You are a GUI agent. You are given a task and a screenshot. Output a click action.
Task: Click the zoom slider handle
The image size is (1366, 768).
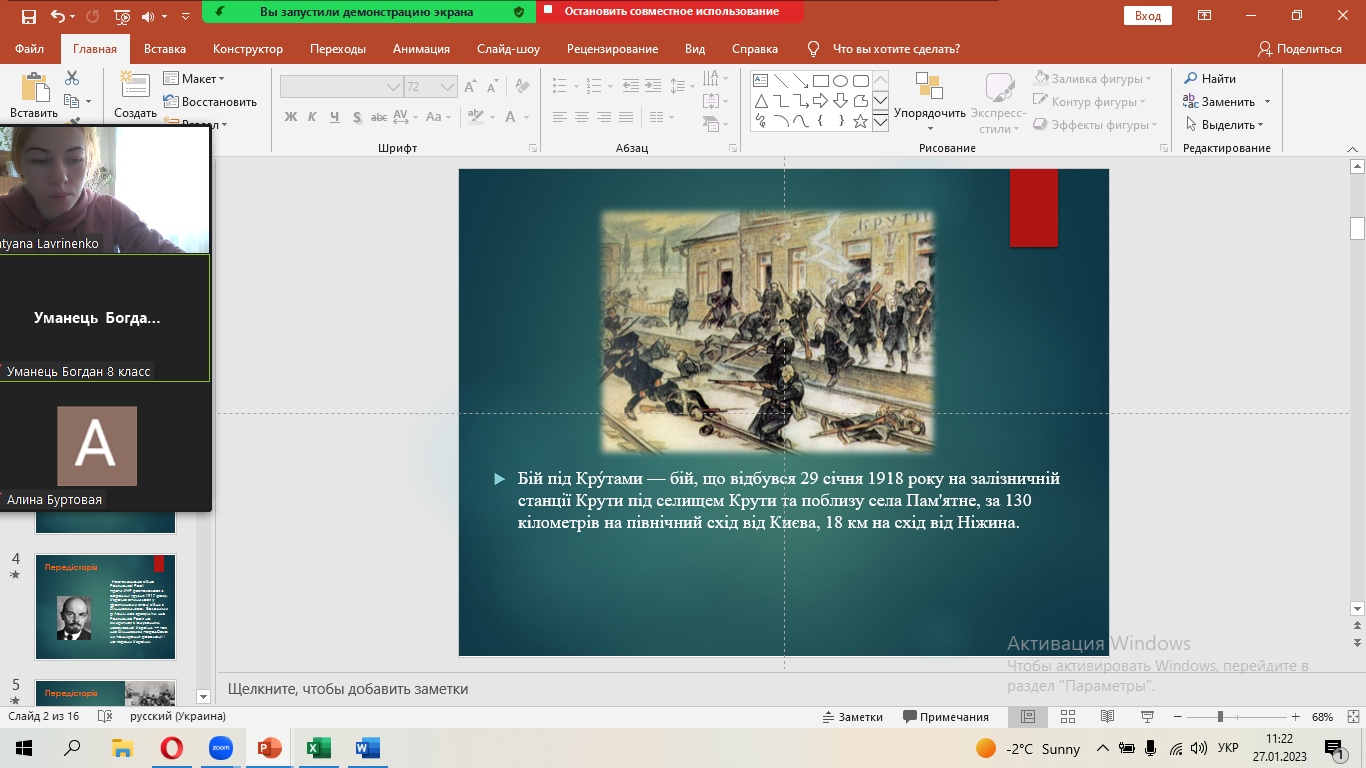tap(1220, 717)
